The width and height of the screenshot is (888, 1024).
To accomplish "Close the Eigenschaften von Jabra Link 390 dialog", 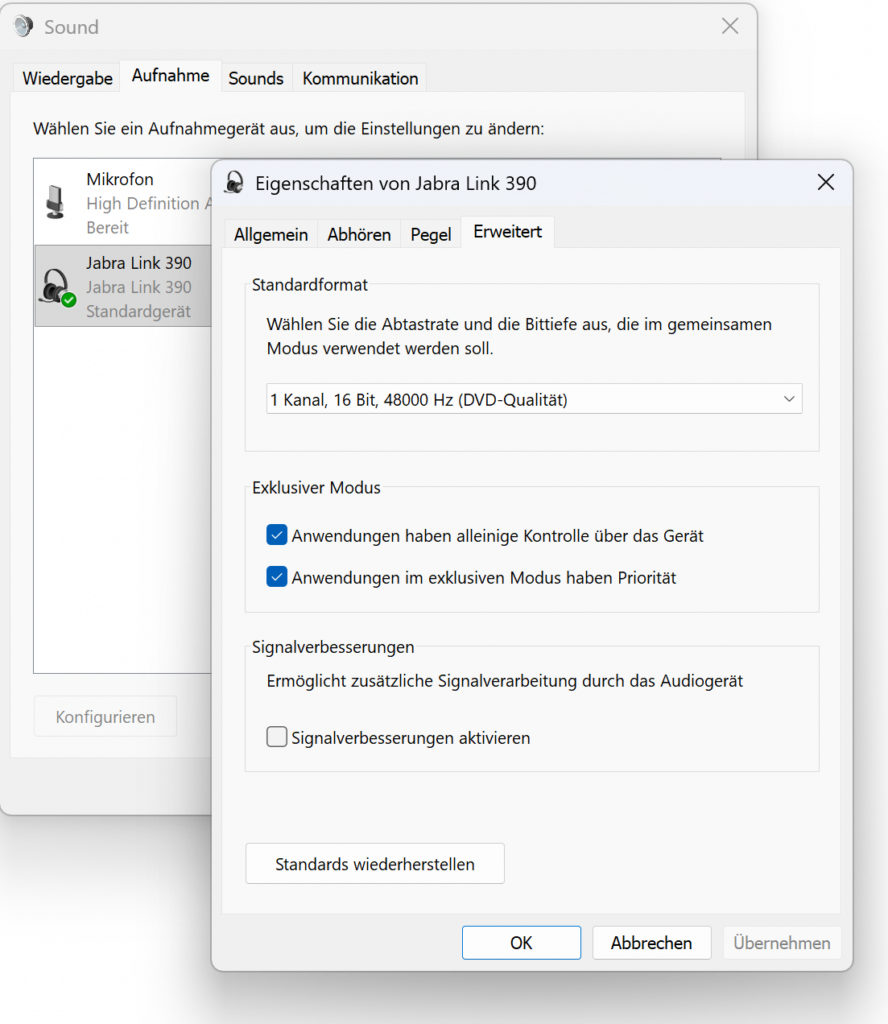I will click(x=826, y=182).
